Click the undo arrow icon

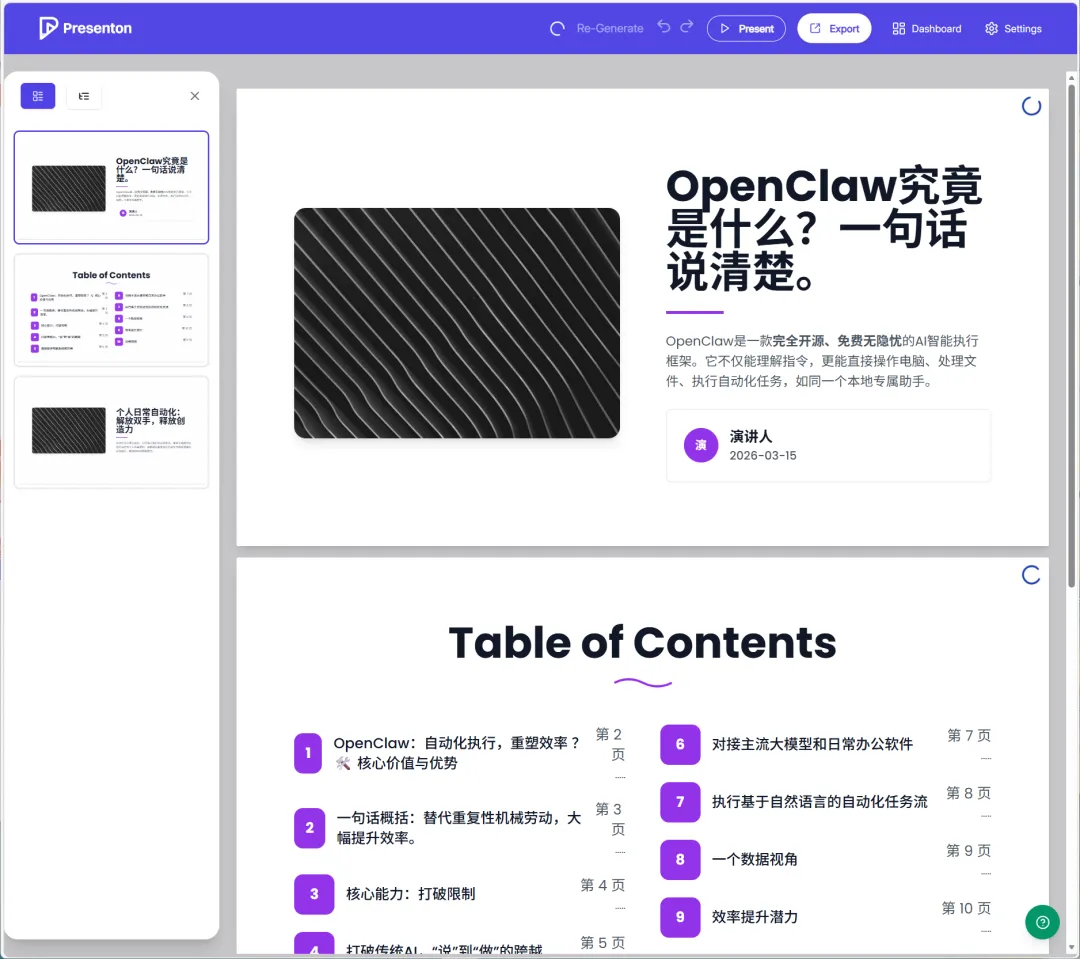tap(663, 27)
